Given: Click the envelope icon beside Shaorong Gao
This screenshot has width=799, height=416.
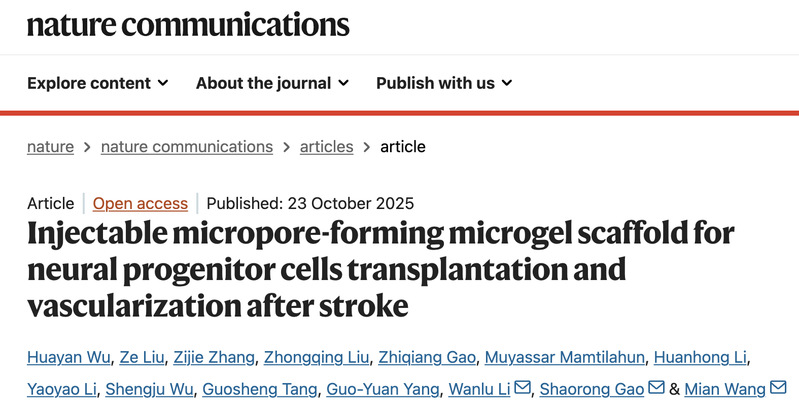Looking at the screenshot, I should (x=656, y=388).
